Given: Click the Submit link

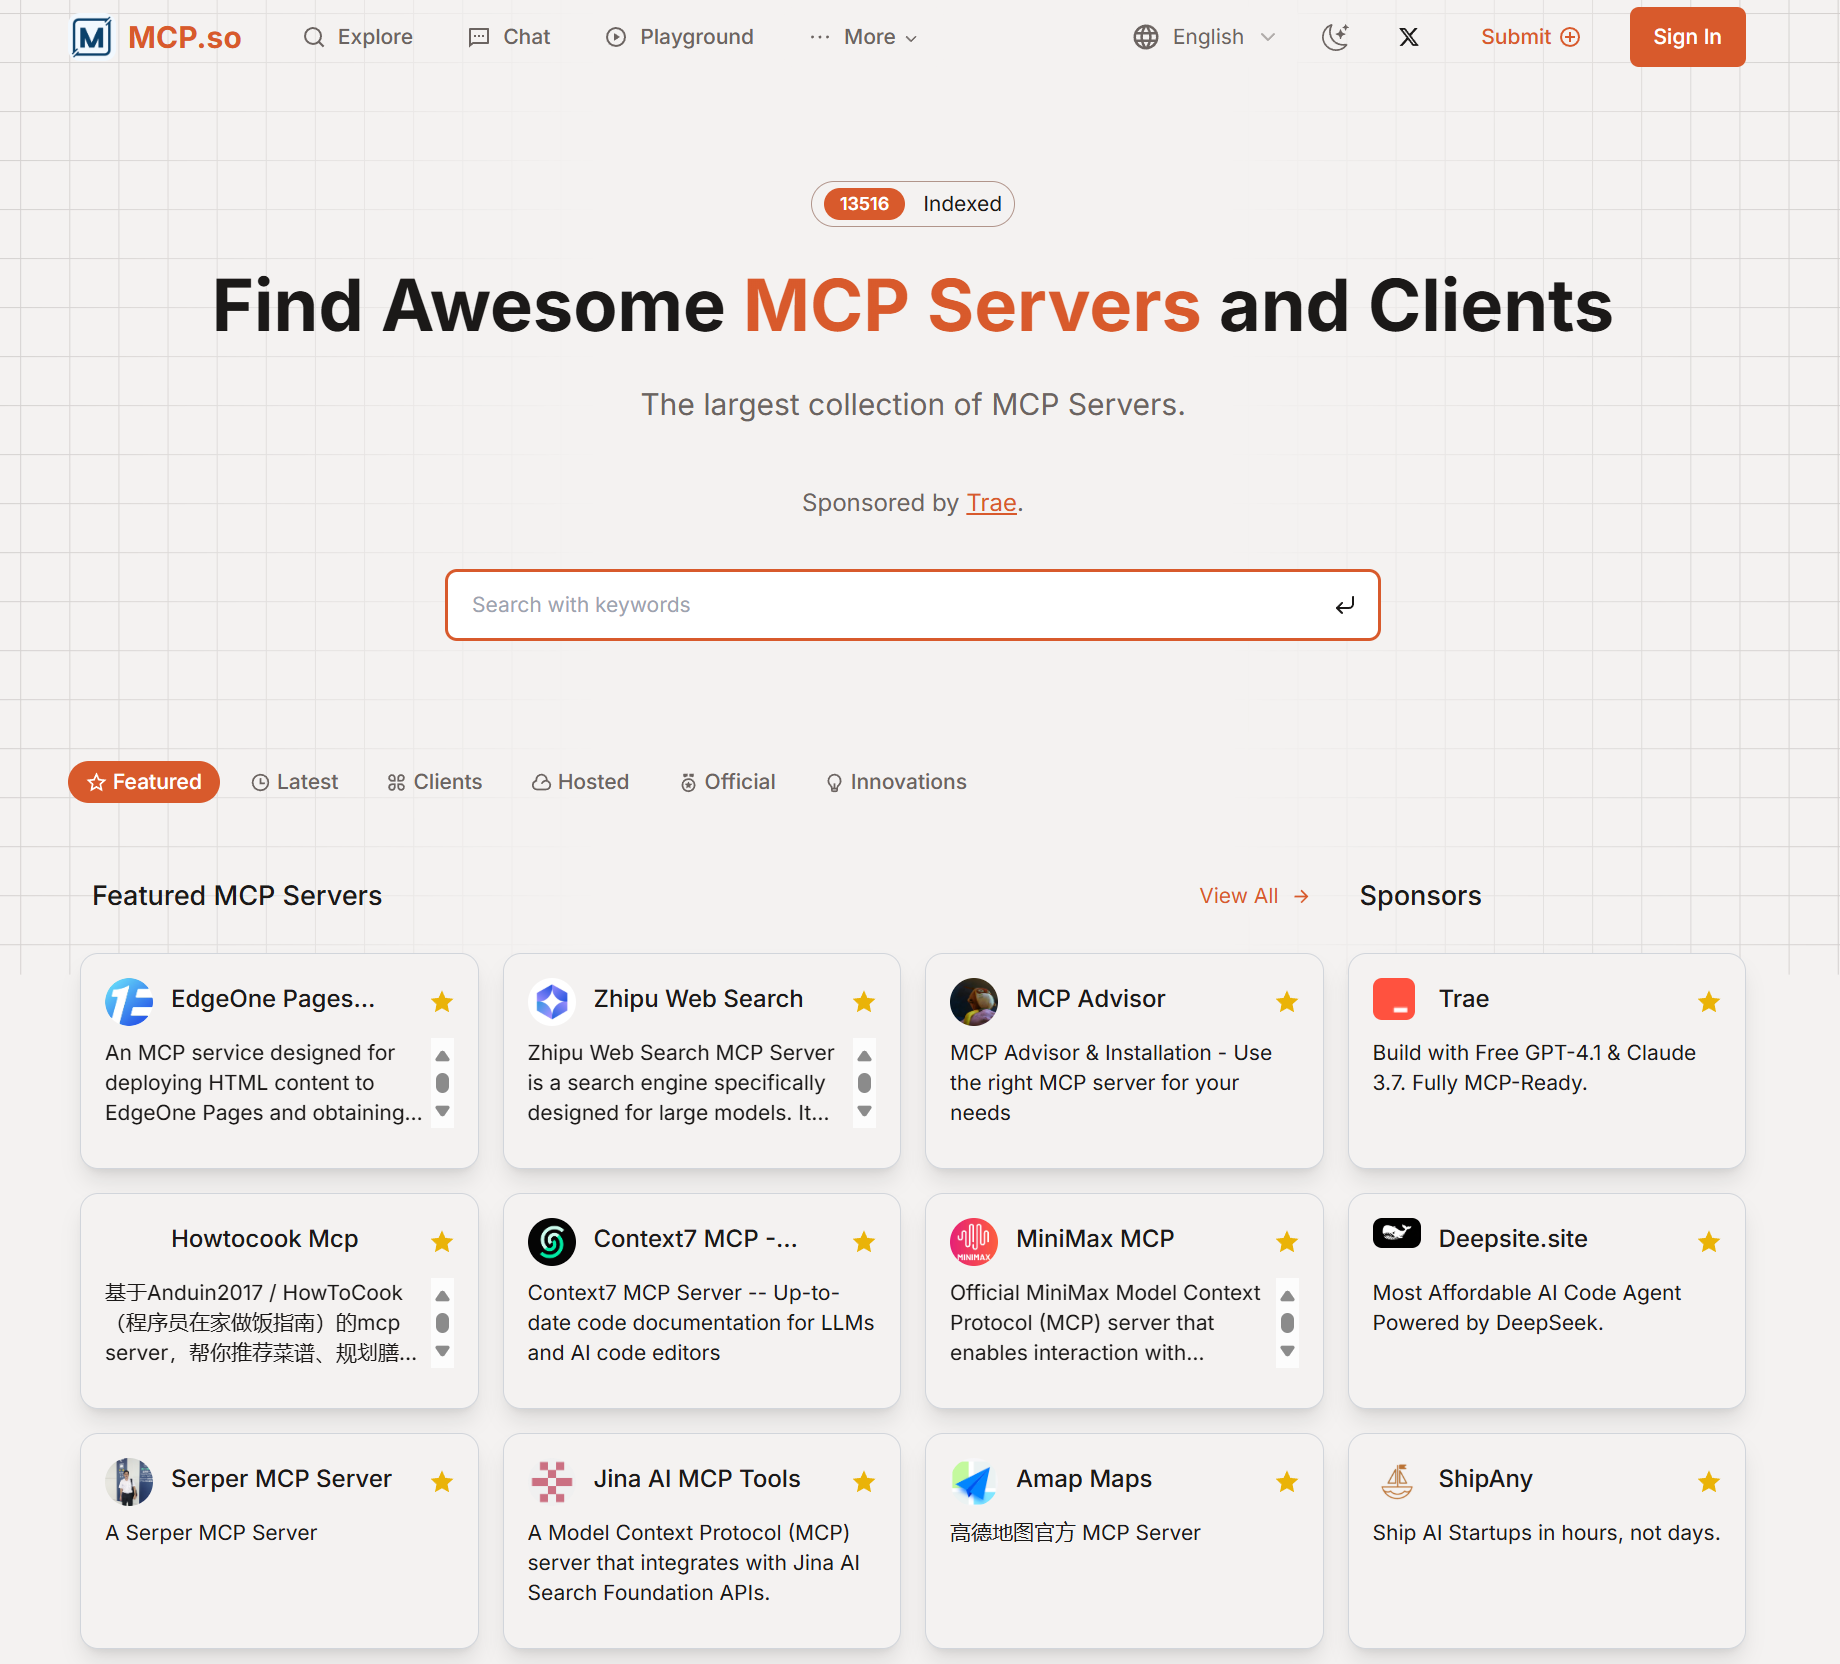Looking at the screenshot, I should 1530,37.
